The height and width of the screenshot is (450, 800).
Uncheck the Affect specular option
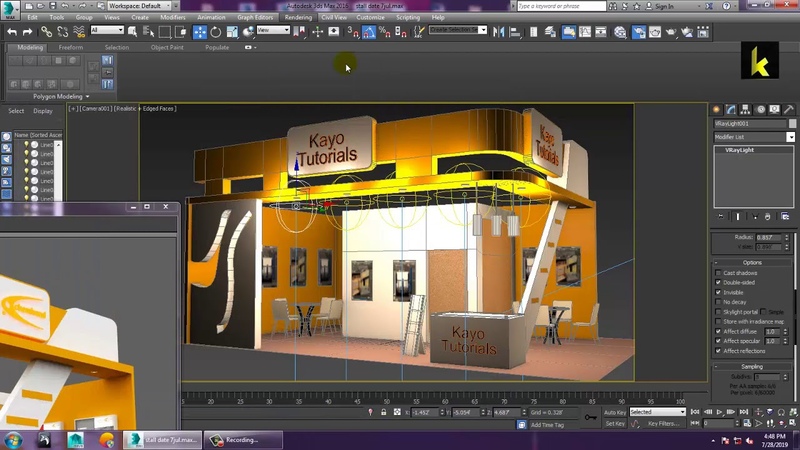click(x=718, y=341)
